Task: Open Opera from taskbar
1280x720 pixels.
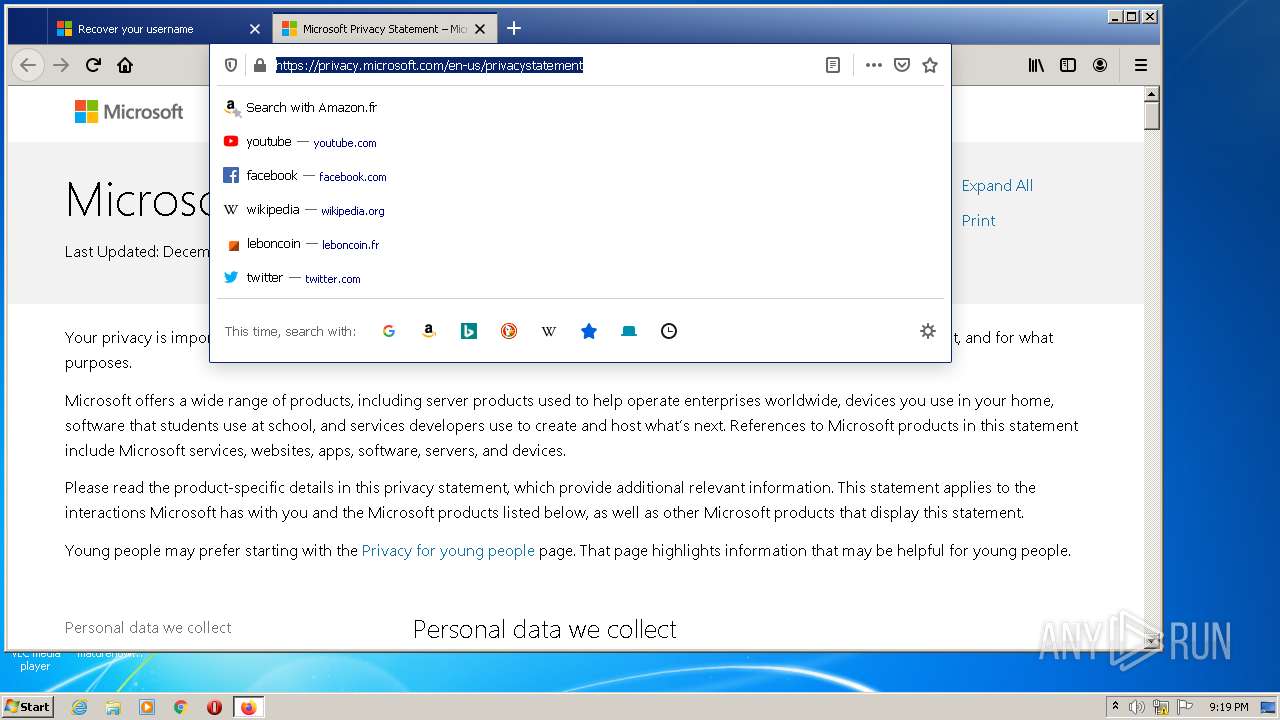Action: (x=214, y=707)
